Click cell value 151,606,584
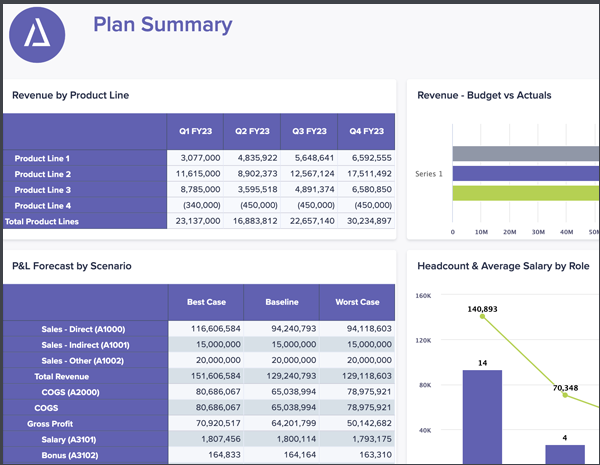The image size is (600, 465). 216,376
